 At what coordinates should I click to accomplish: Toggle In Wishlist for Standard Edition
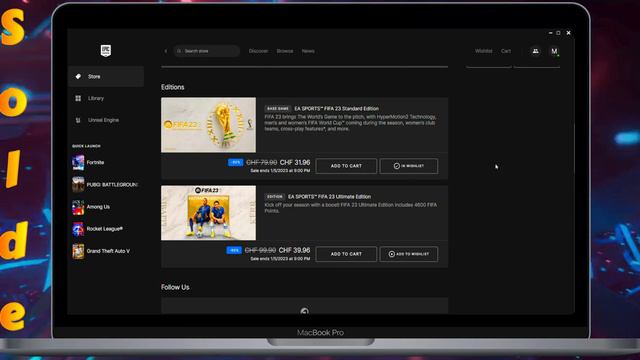tap(409, 166)
